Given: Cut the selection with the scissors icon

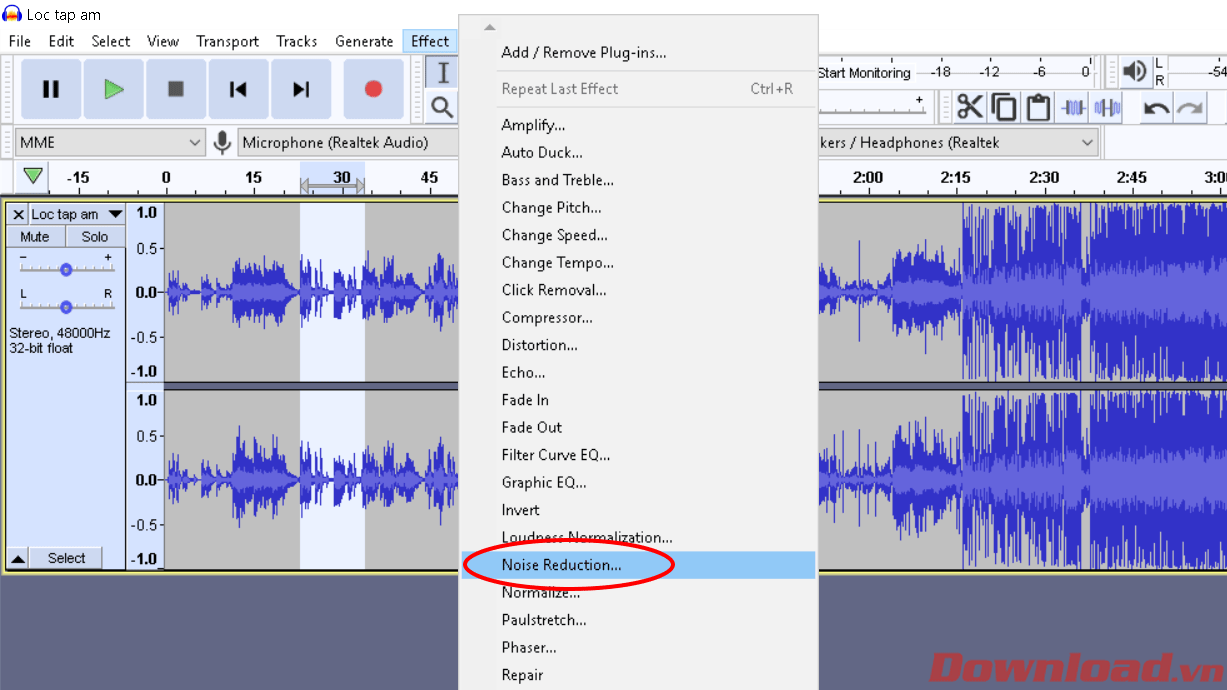Looking at the screenshot, I should pos(969,105).
